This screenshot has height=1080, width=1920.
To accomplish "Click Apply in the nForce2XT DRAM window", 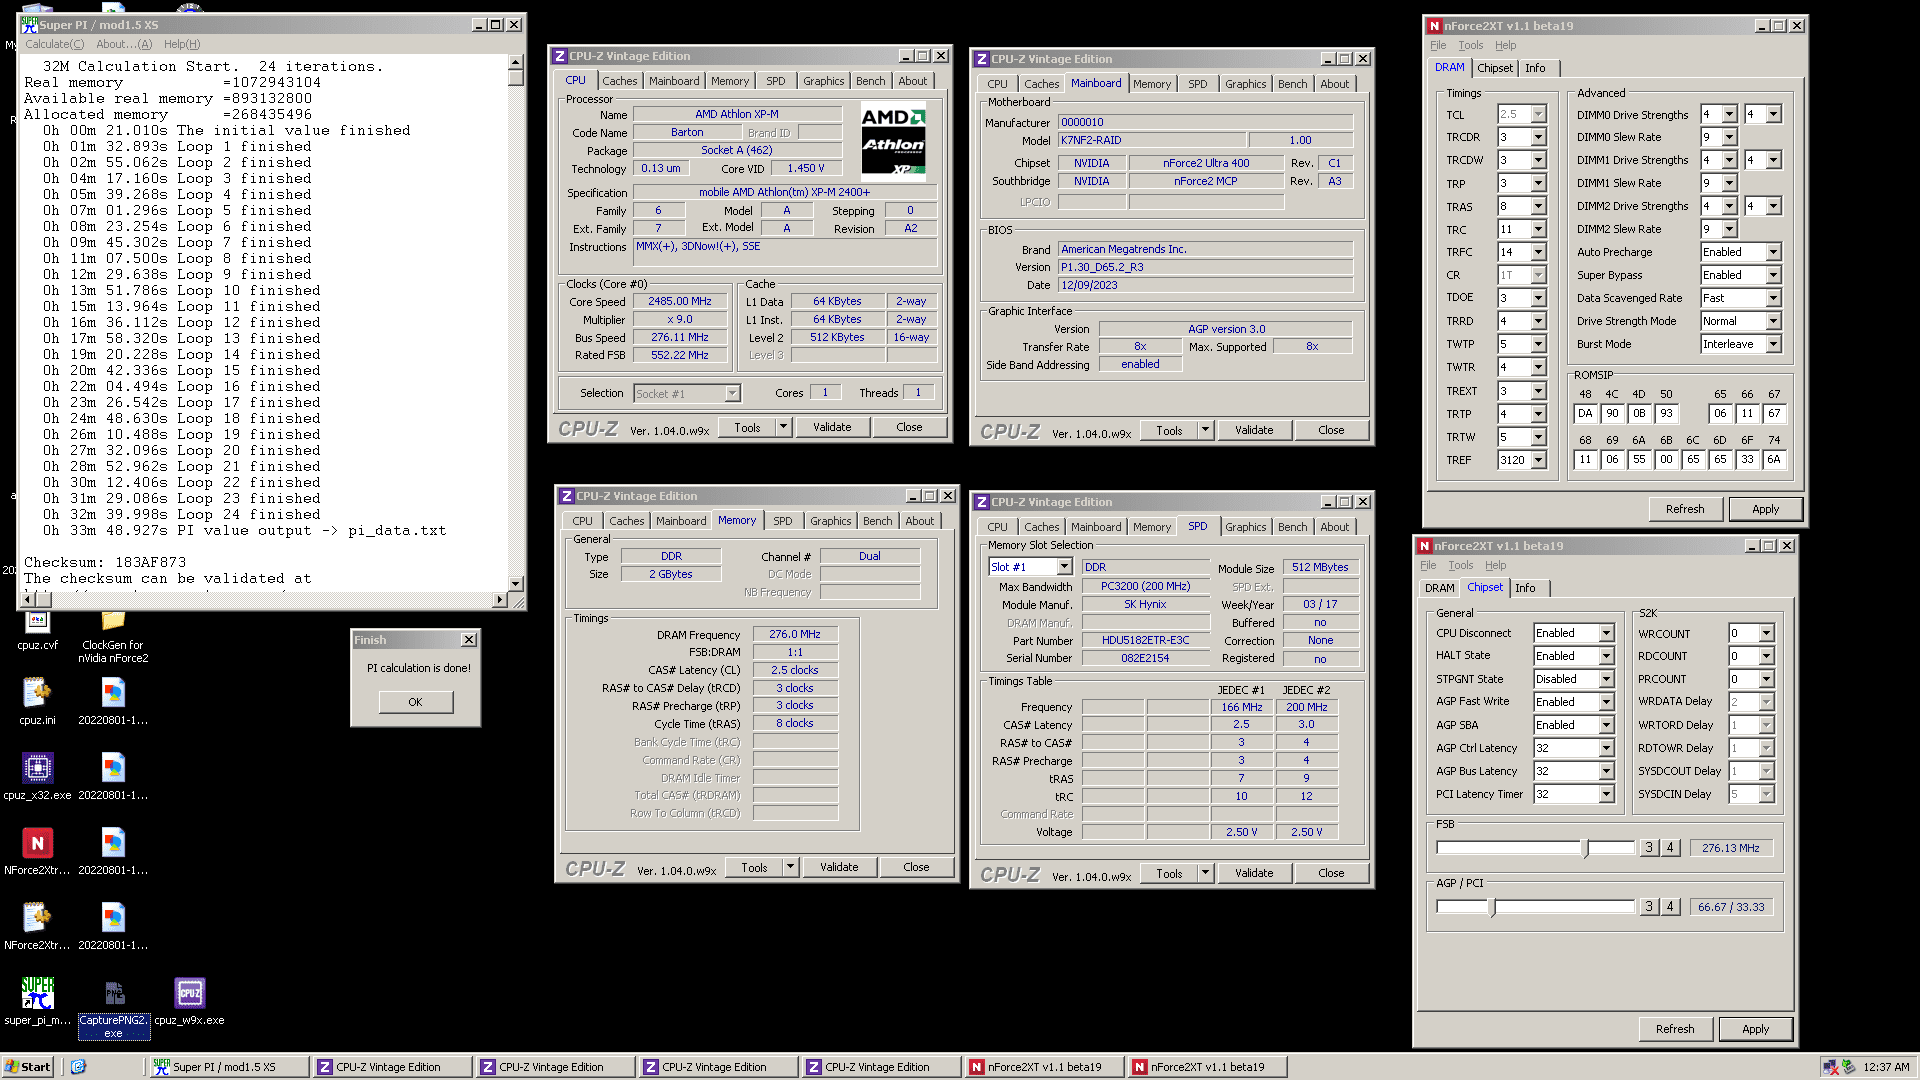I will (1765, 509).
